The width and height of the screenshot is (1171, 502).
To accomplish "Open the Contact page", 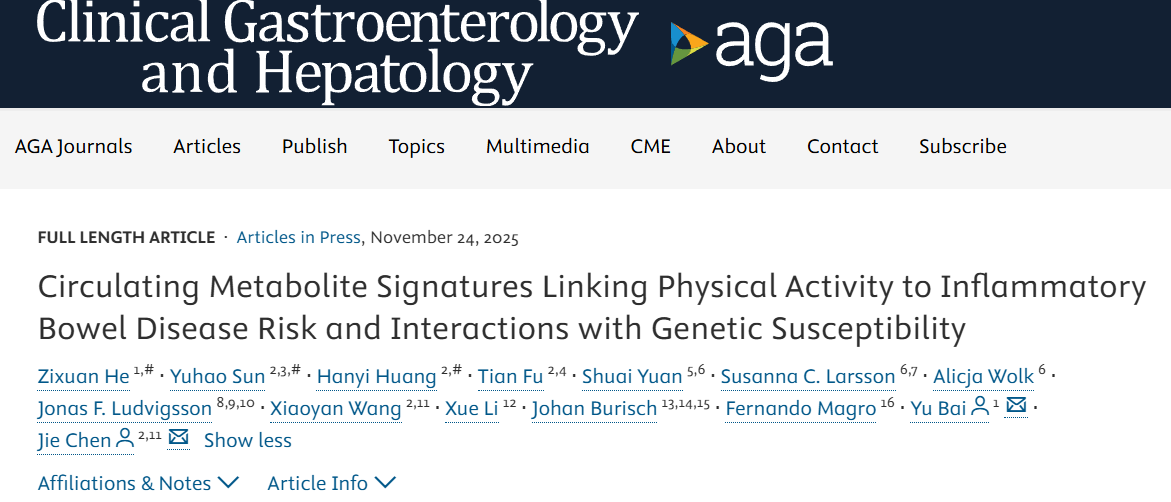I will [842, 146].
